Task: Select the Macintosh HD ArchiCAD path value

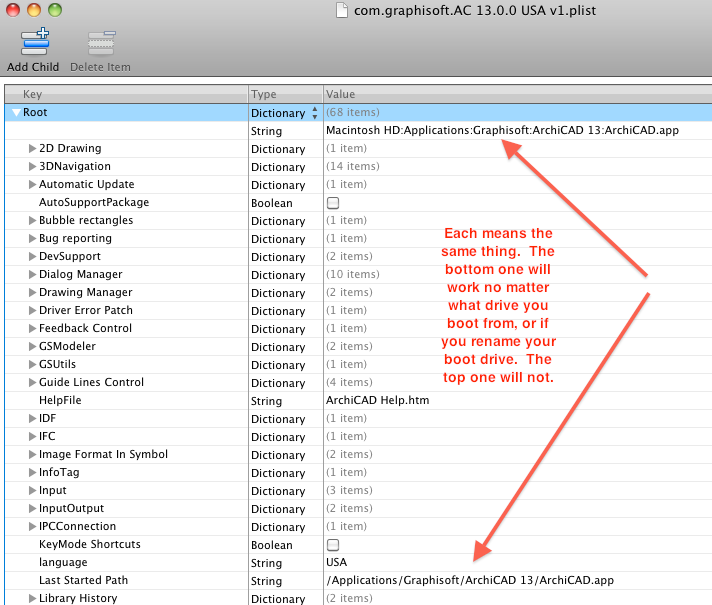Action: tap(502, 130)
